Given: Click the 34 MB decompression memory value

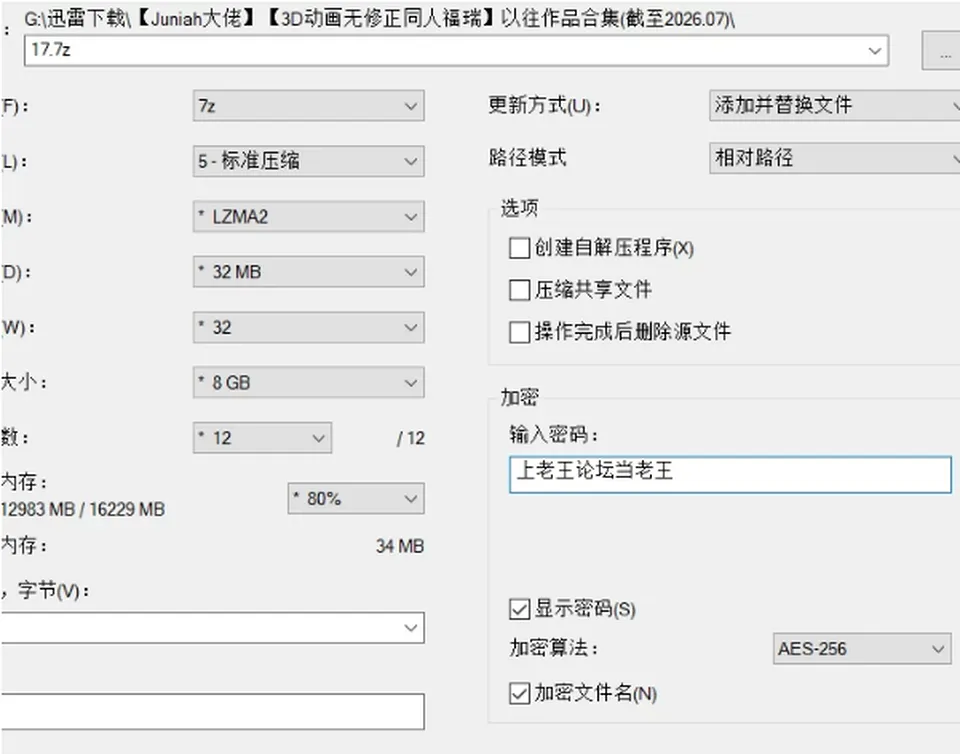Looking at the screenshot, I should click(x=400, y=546).
